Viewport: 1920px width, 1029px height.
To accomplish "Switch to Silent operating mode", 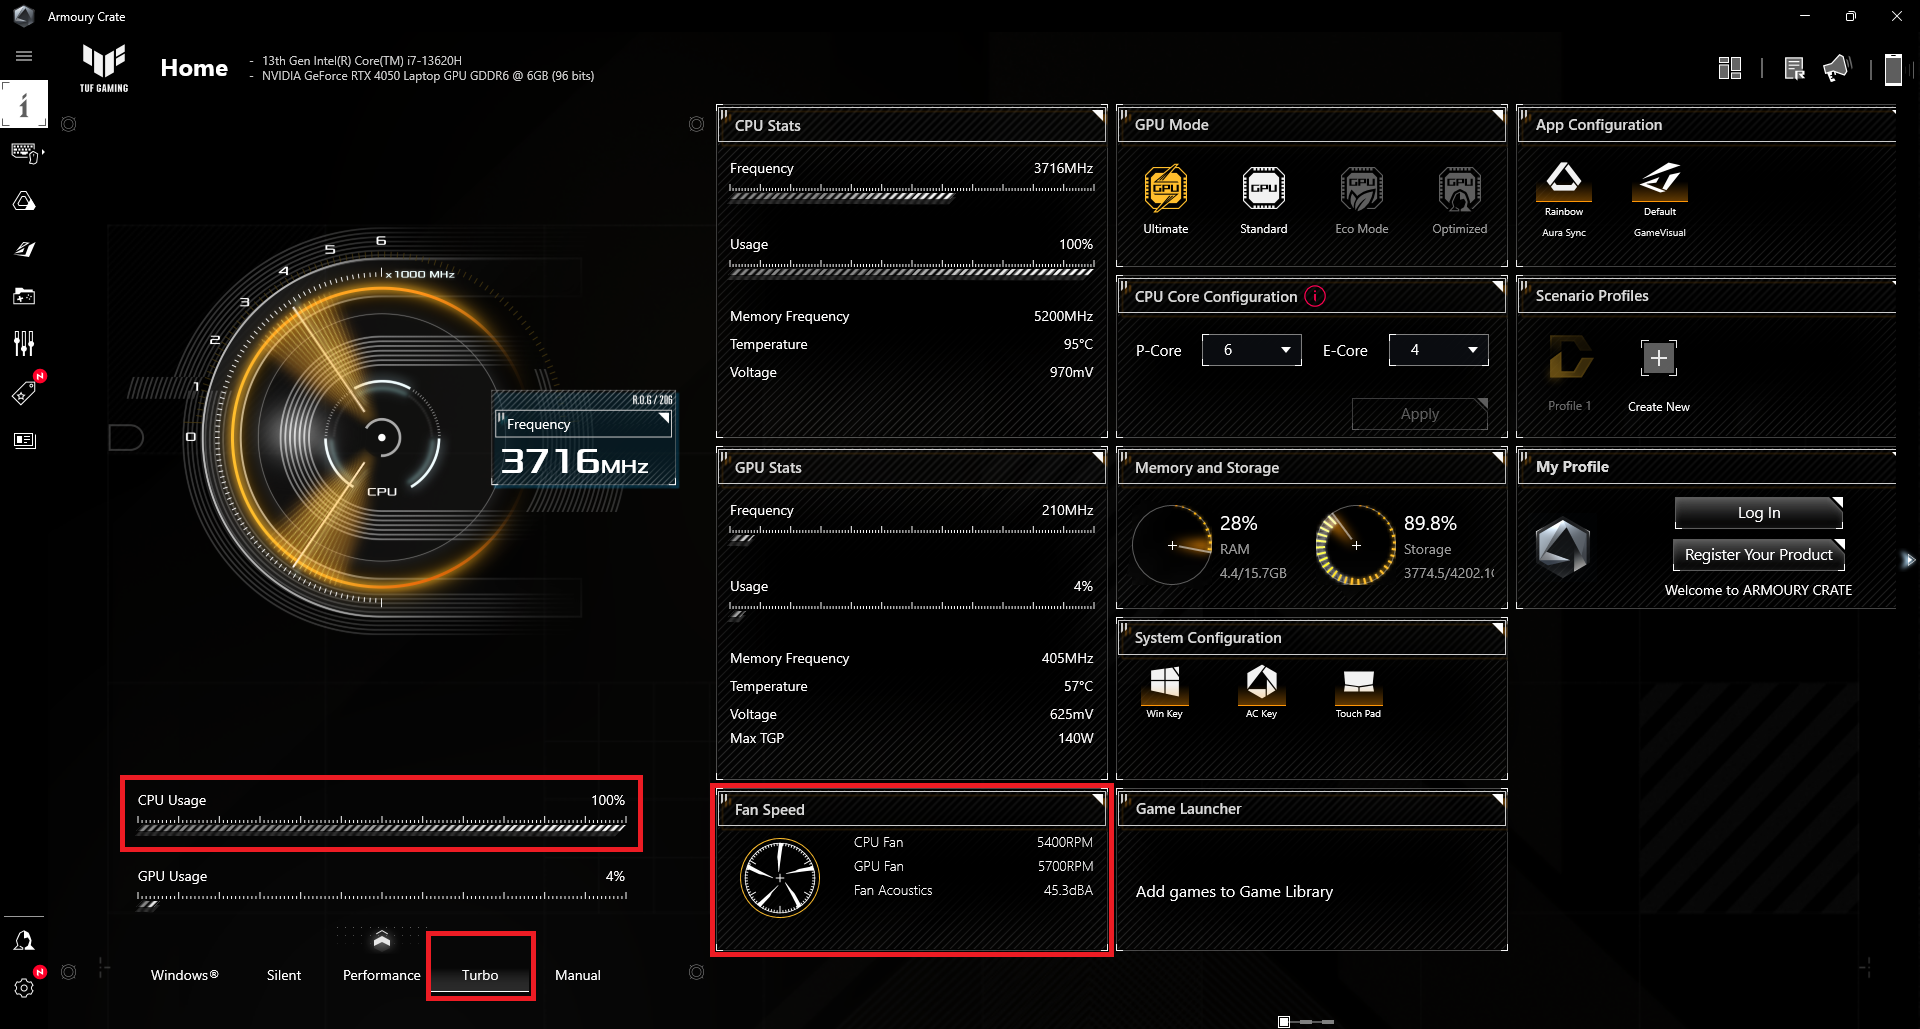I will pos(284,975).
